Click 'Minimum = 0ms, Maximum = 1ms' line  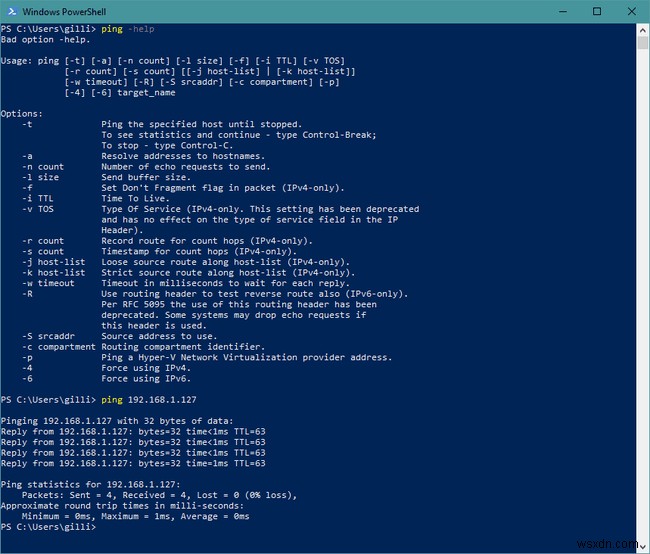pos(136,516)
